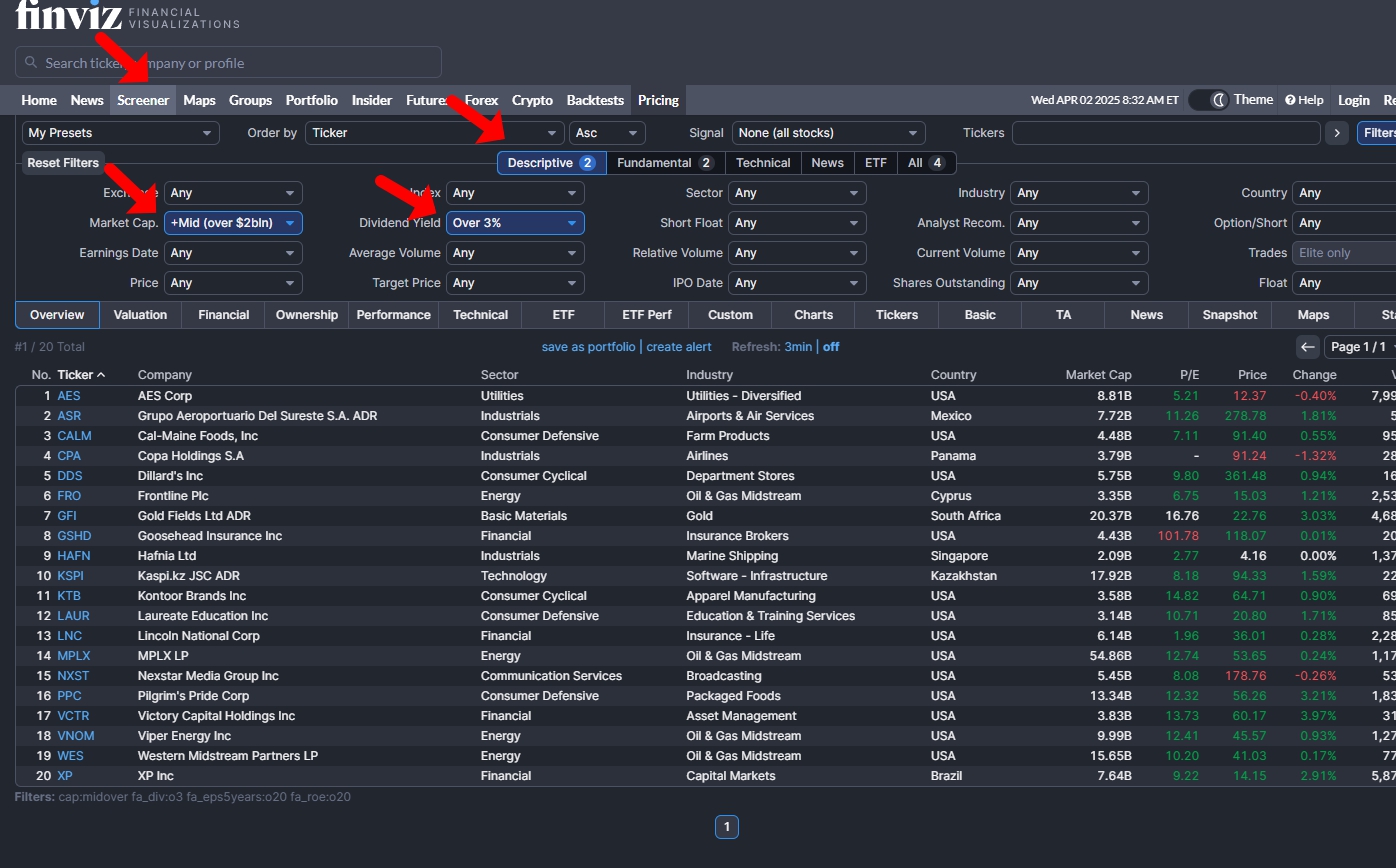Open the Short Float filter dropdown
This screenshot has height=868, width=1396.
point(797,223)
